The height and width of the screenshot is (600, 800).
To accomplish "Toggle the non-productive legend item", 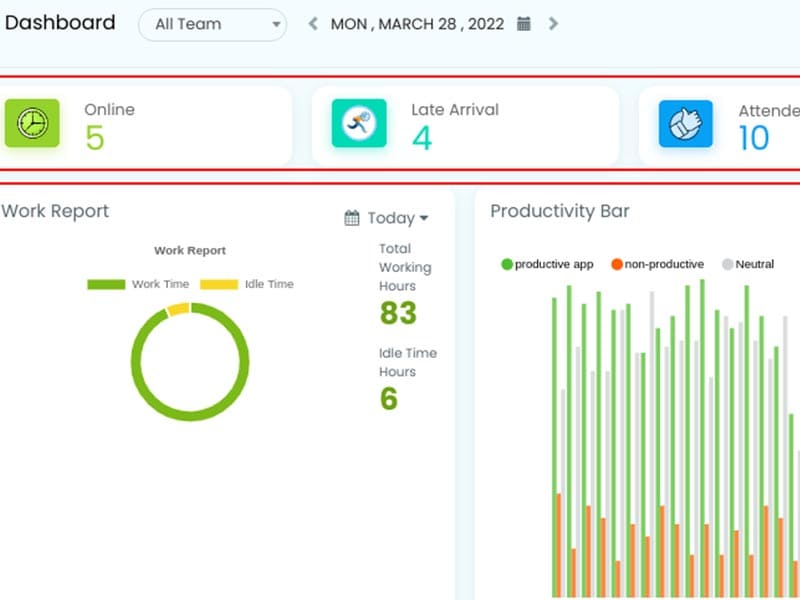I will pos(657,264).
